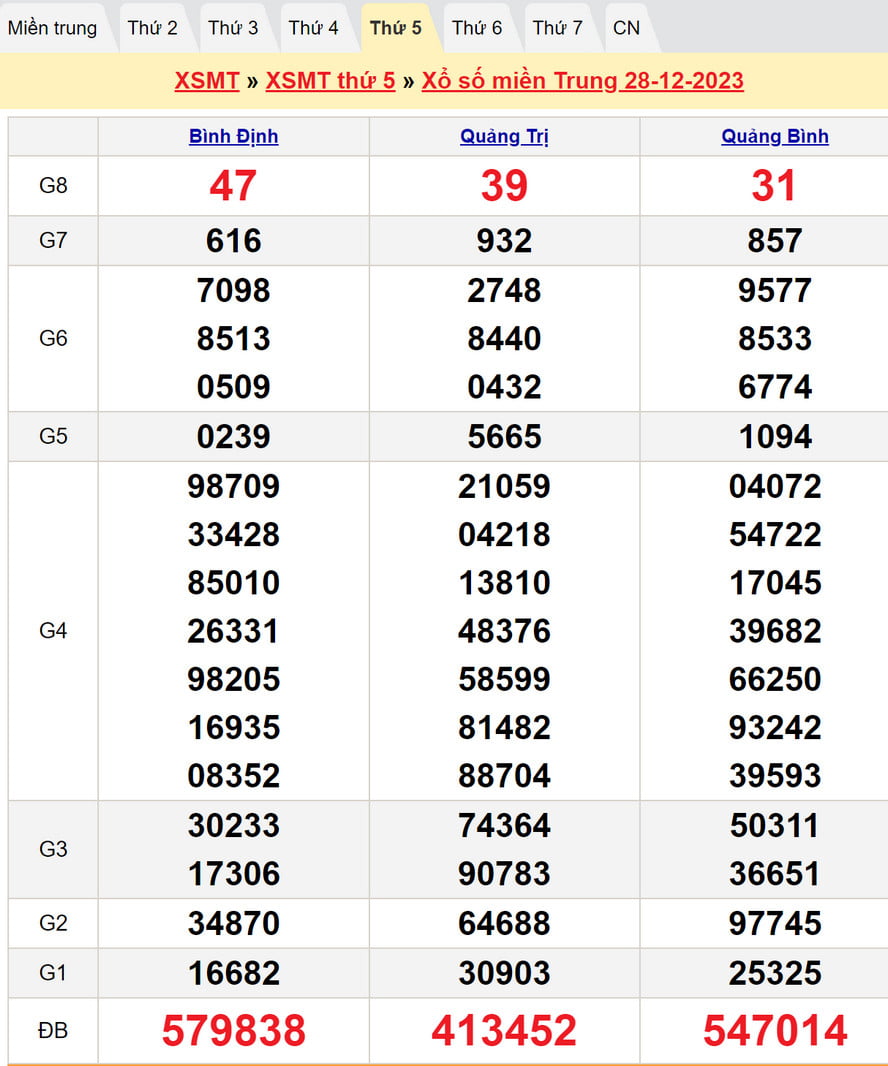Click the active Thứ 5 tab
888x1066 pixels.
[x=395, y=28]
